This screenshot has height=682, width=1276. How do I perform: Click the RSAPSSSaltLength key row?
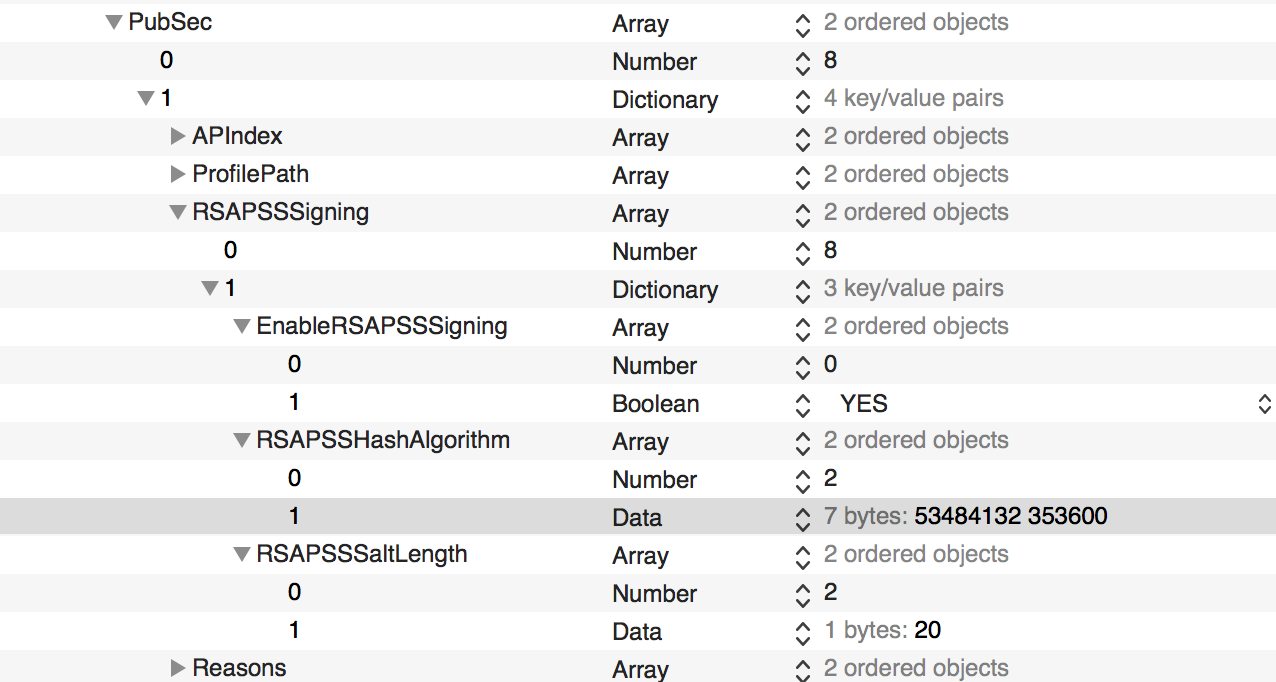pos(362,554)
